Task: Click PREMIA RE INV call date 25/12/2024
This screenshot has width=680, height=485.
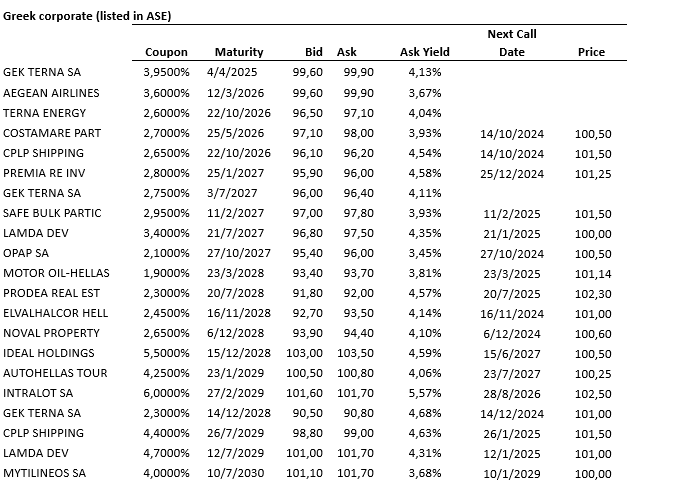Action: [512, 173]
